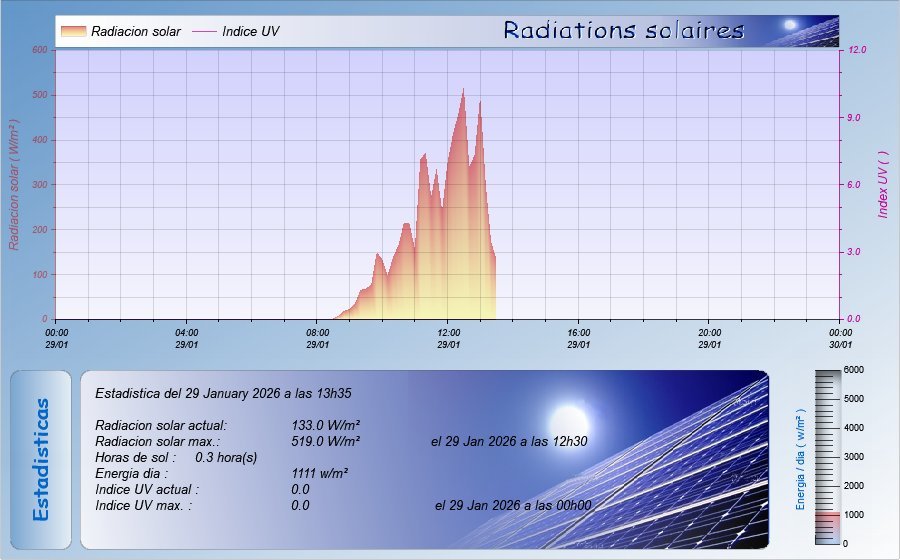Click the glowing sun in the statistics panel
The width and height of the screenshot is (900, 560).
pyautogui.click(x=570, y=417)
